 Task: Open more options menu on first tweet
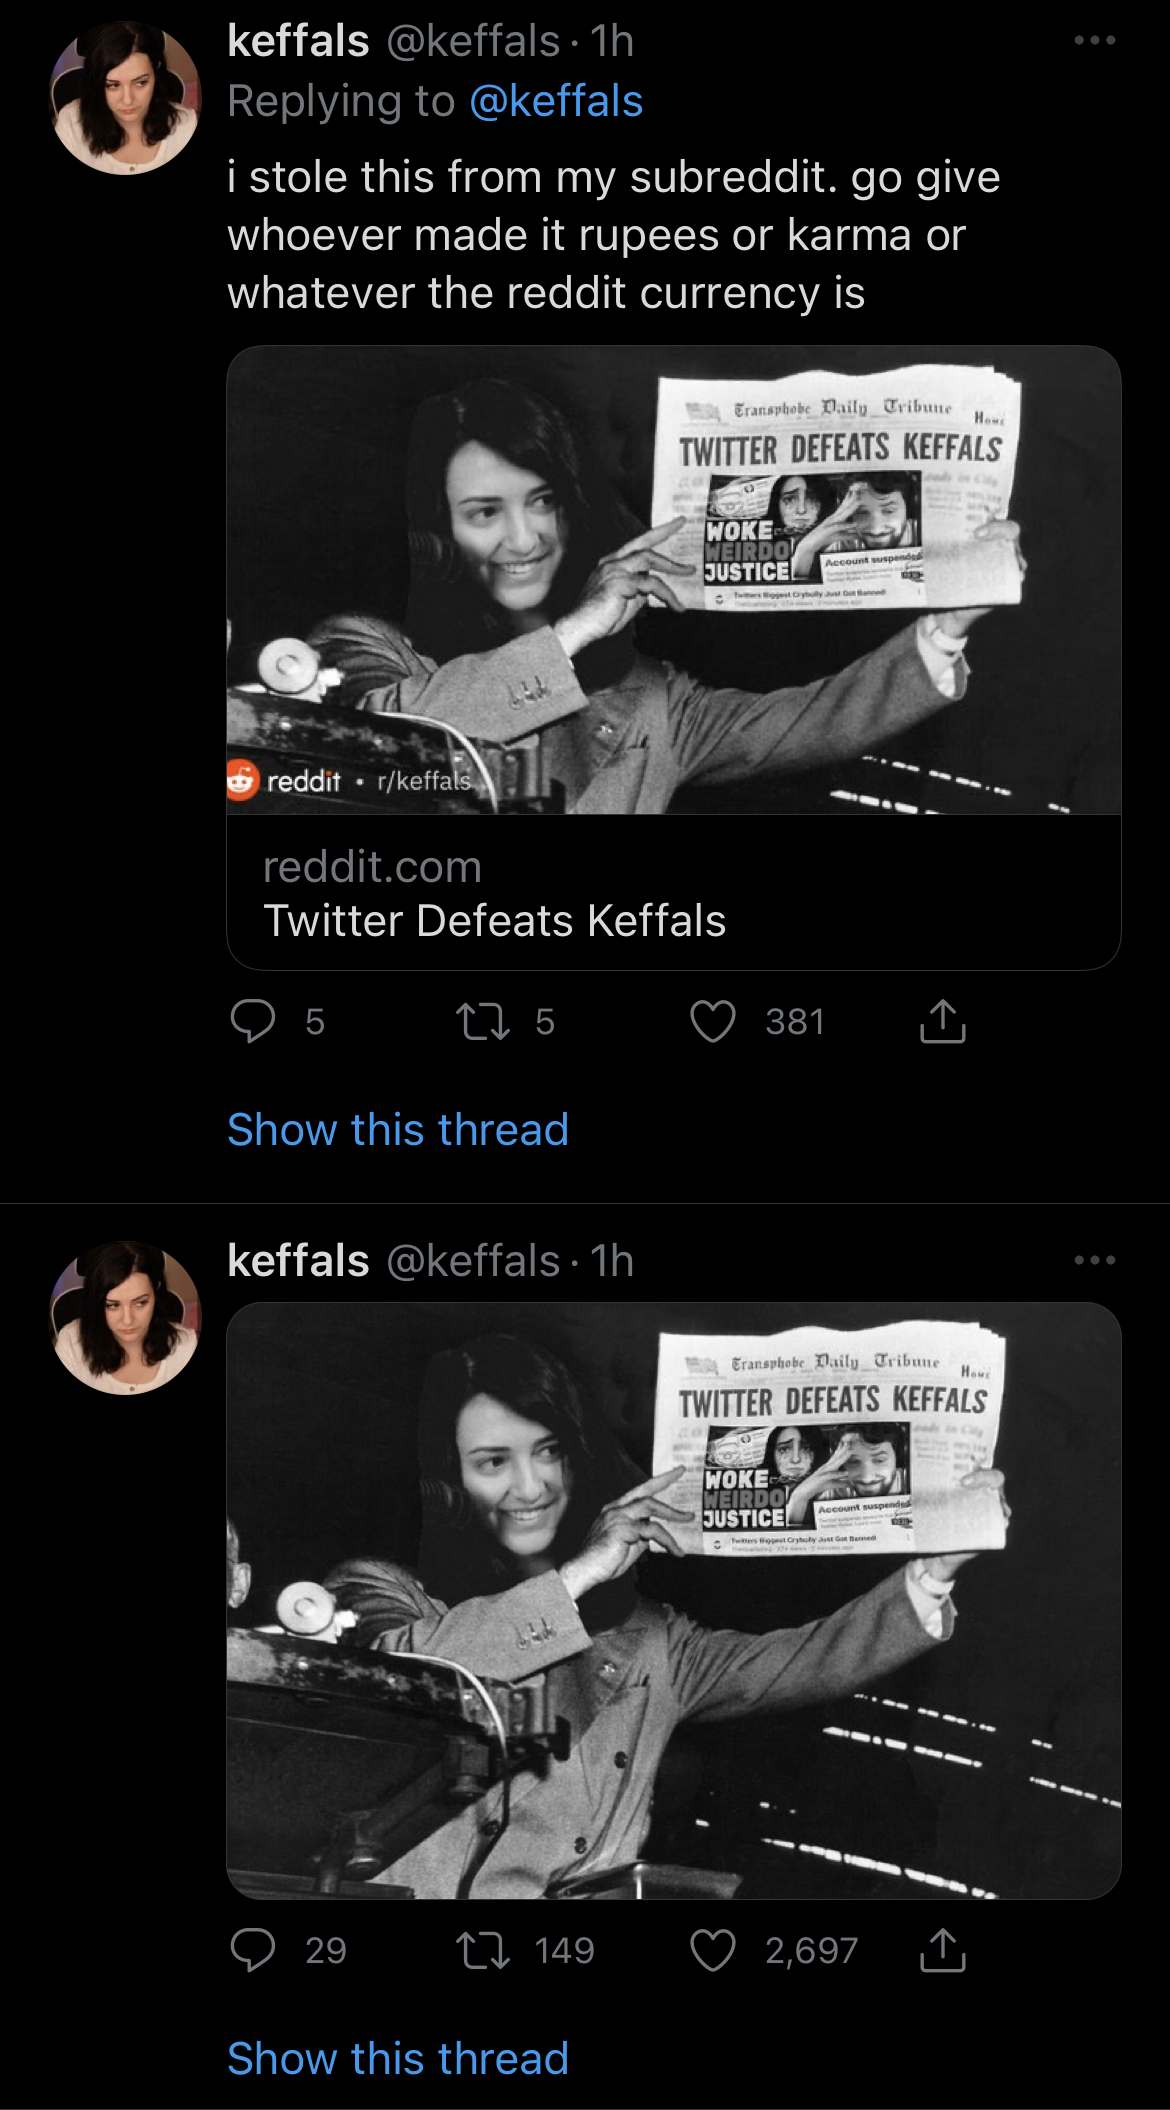click(x=1095, y=41)
